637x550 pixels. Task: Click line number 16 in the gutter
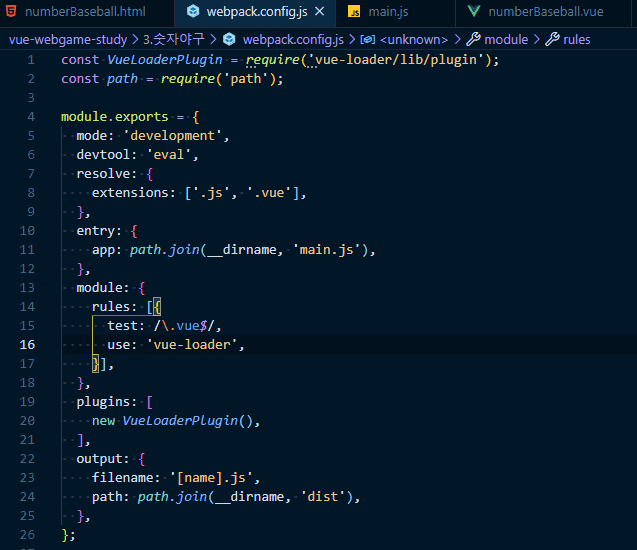coord(27,345)
